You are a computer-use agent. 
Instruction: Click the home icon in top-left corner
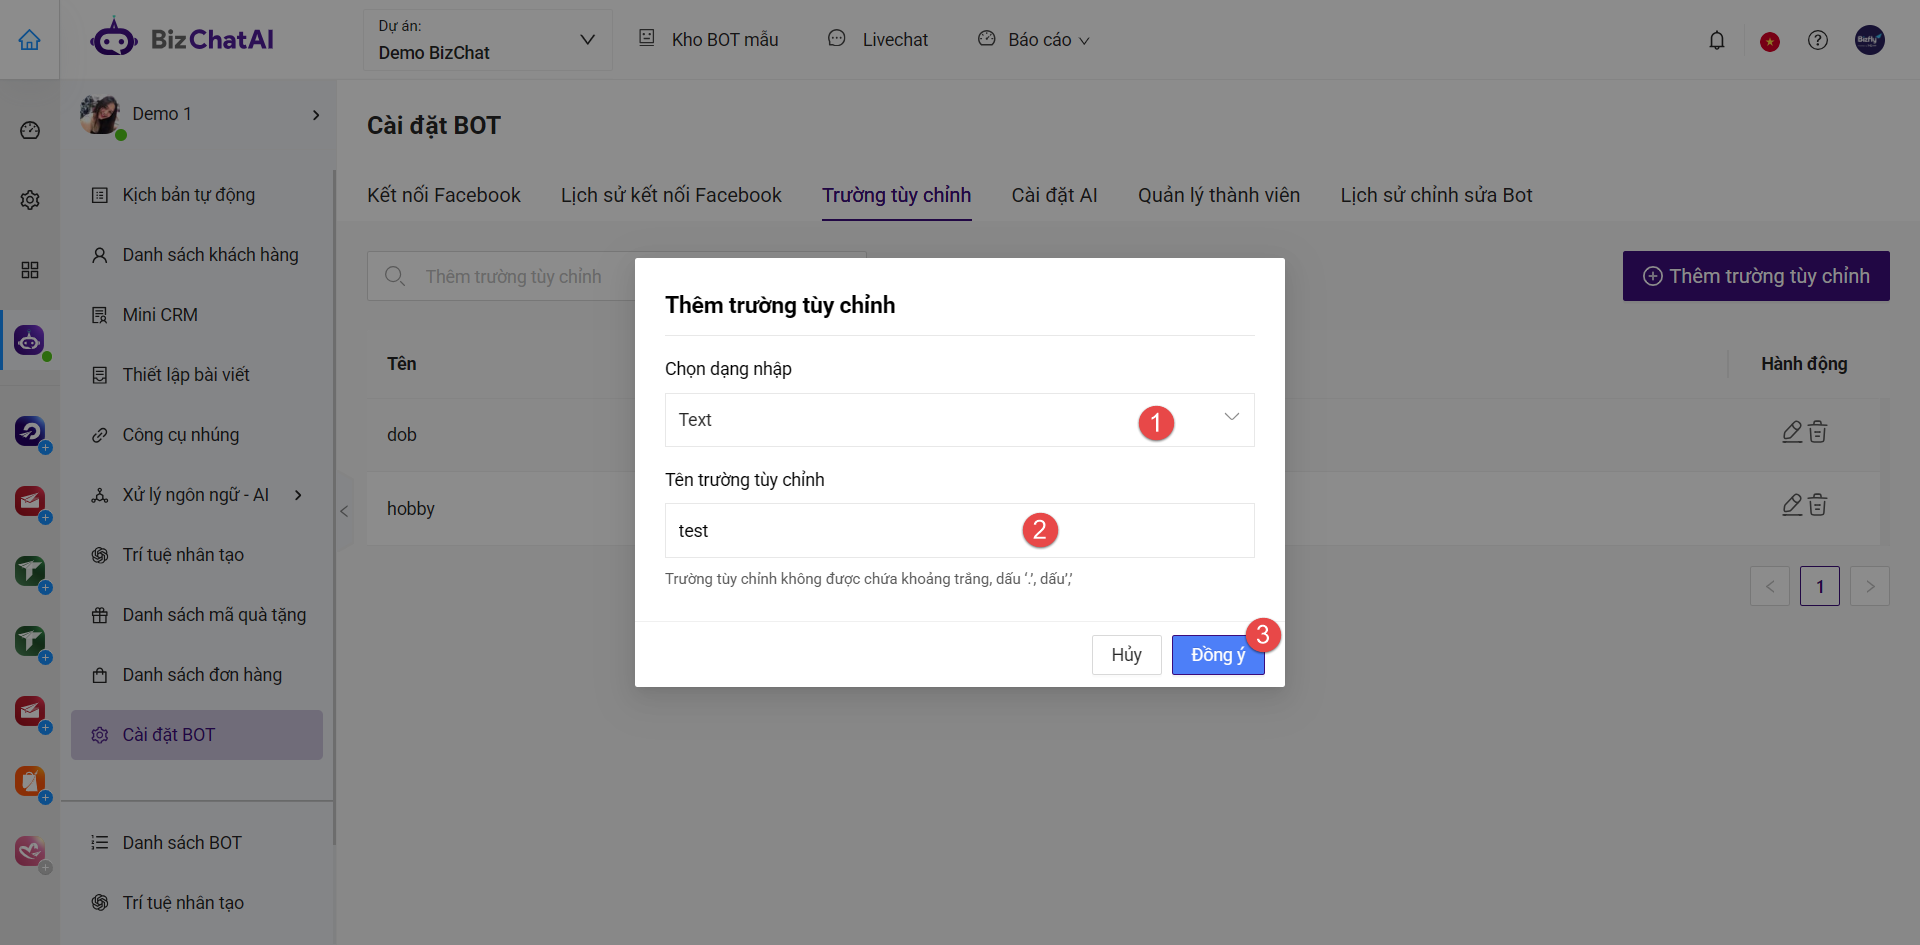coord(30,40)
